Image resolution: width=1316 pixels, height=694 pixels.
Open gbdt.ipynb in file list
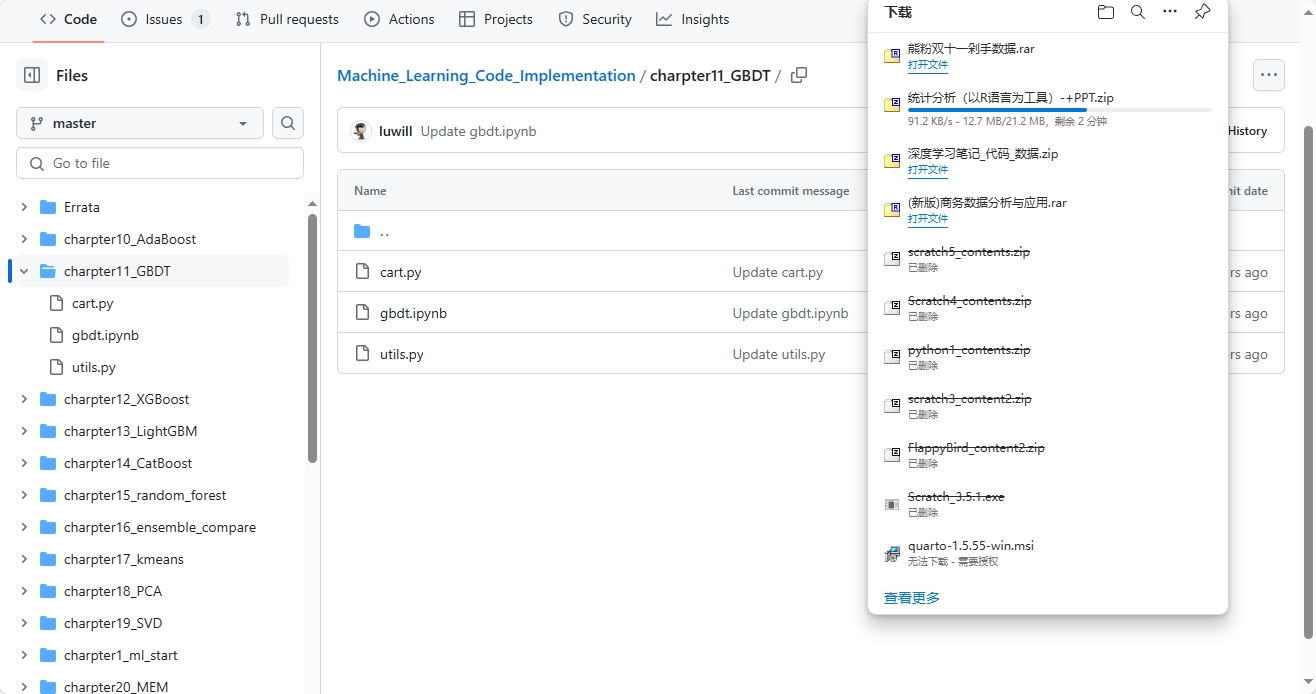(x=413, y=313)
